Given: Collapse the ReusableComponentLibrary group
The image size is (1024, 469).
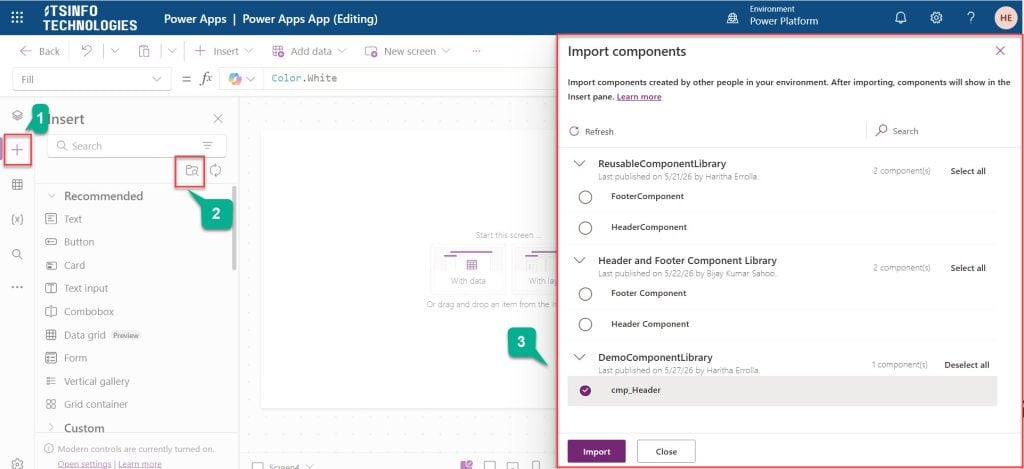Looking at the screenshot, I should [579, 163].
